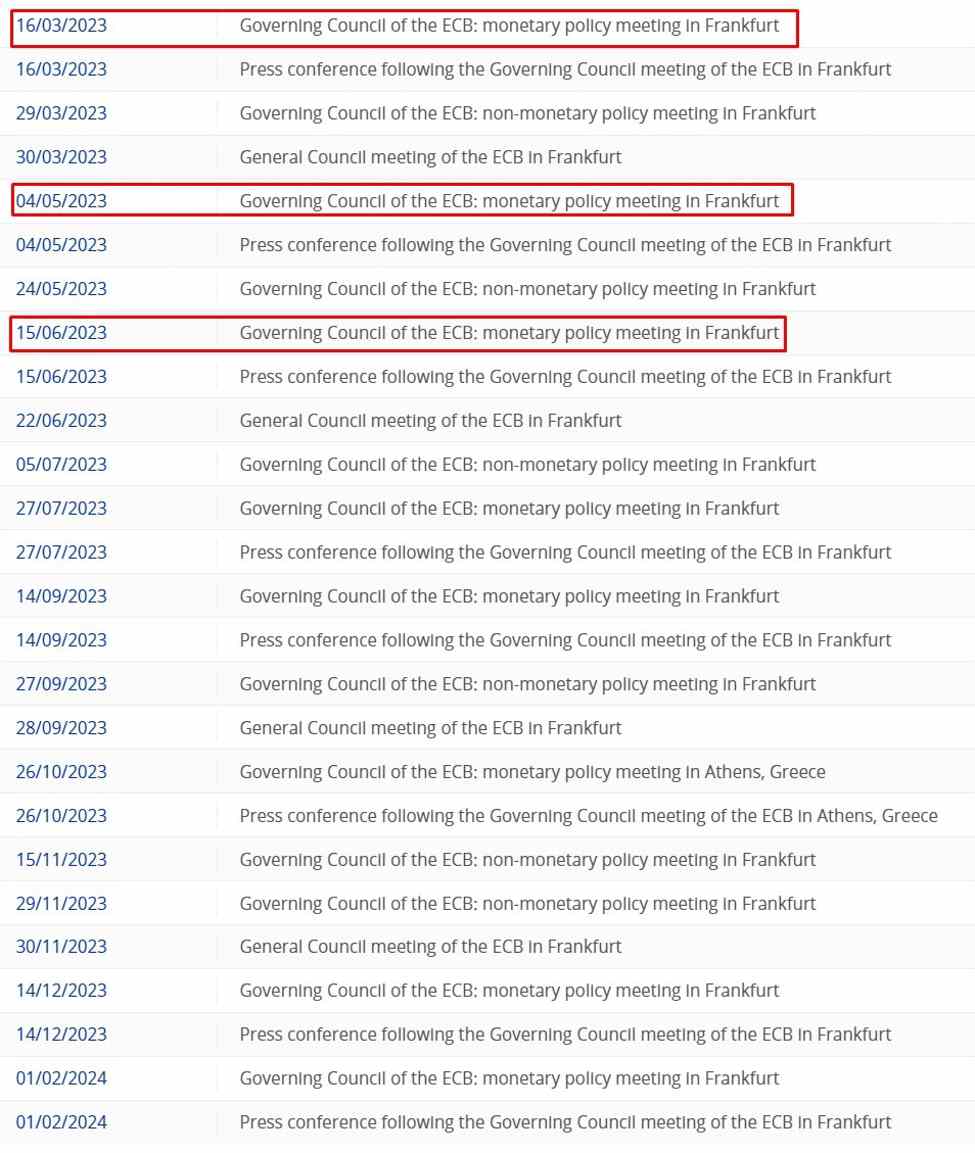Click the General Council meeting text for 22/06/2023
This screenshot has height=1153, width=975.
(x=430, y=421)
